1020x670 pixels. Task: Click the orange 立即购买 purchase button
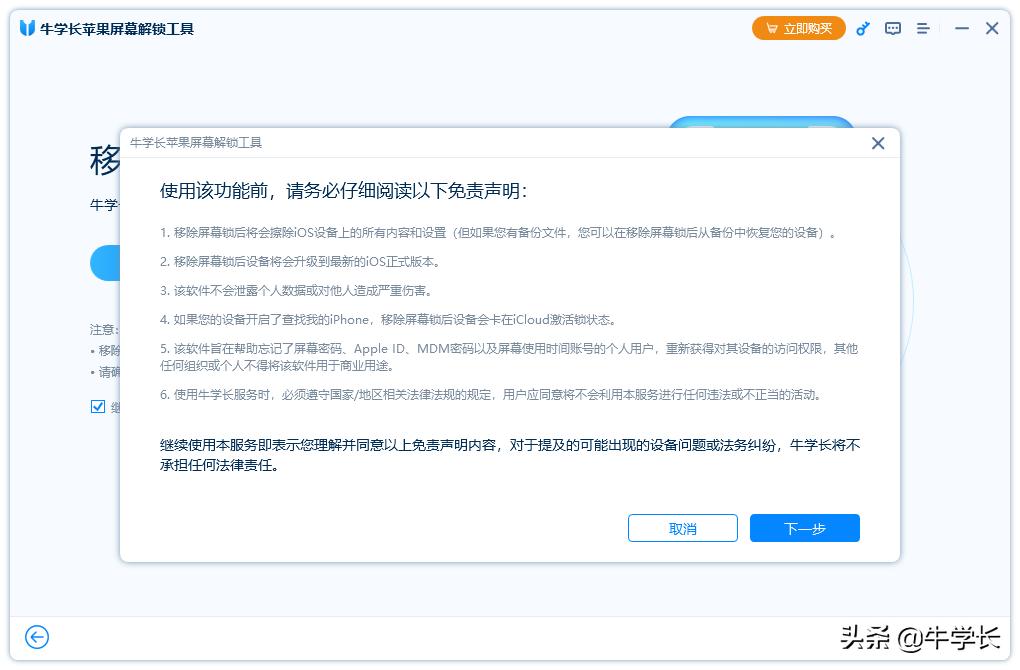pos(798,28)
